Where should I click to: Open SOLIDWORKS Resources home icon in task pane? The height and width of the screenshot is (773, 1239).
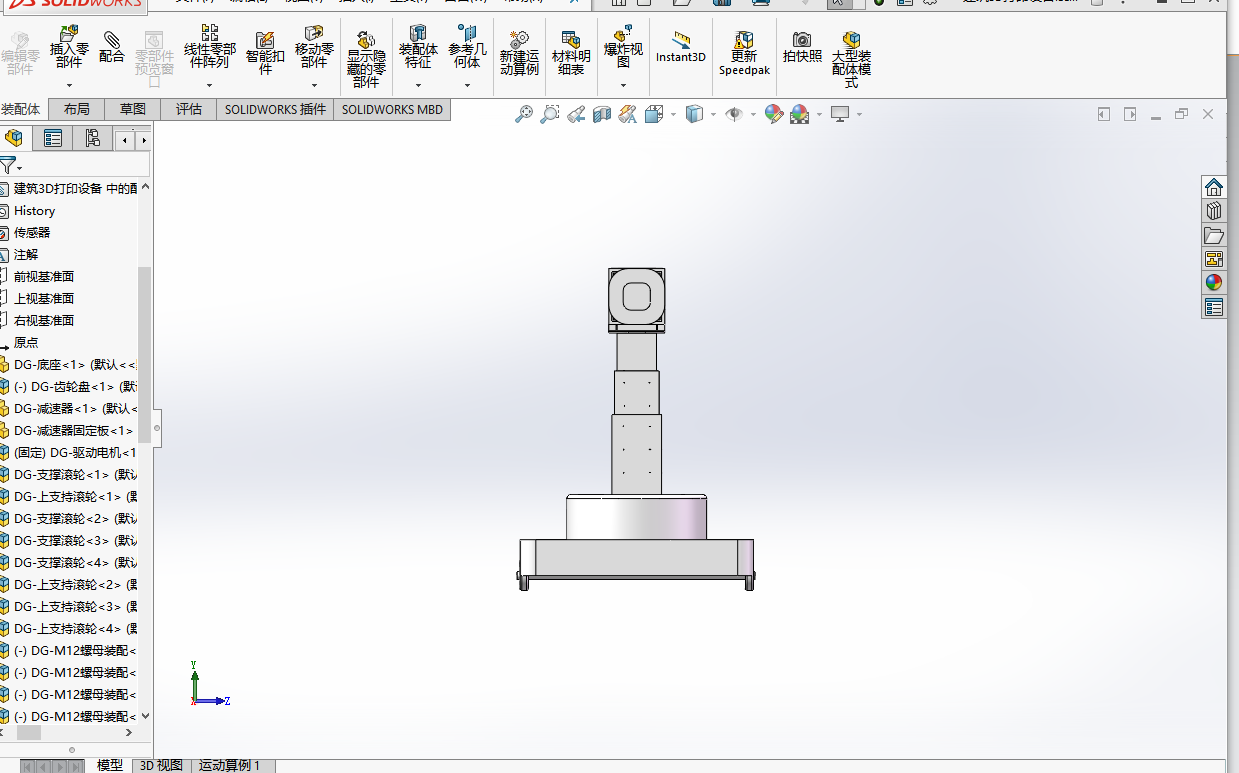[1214, 187]
